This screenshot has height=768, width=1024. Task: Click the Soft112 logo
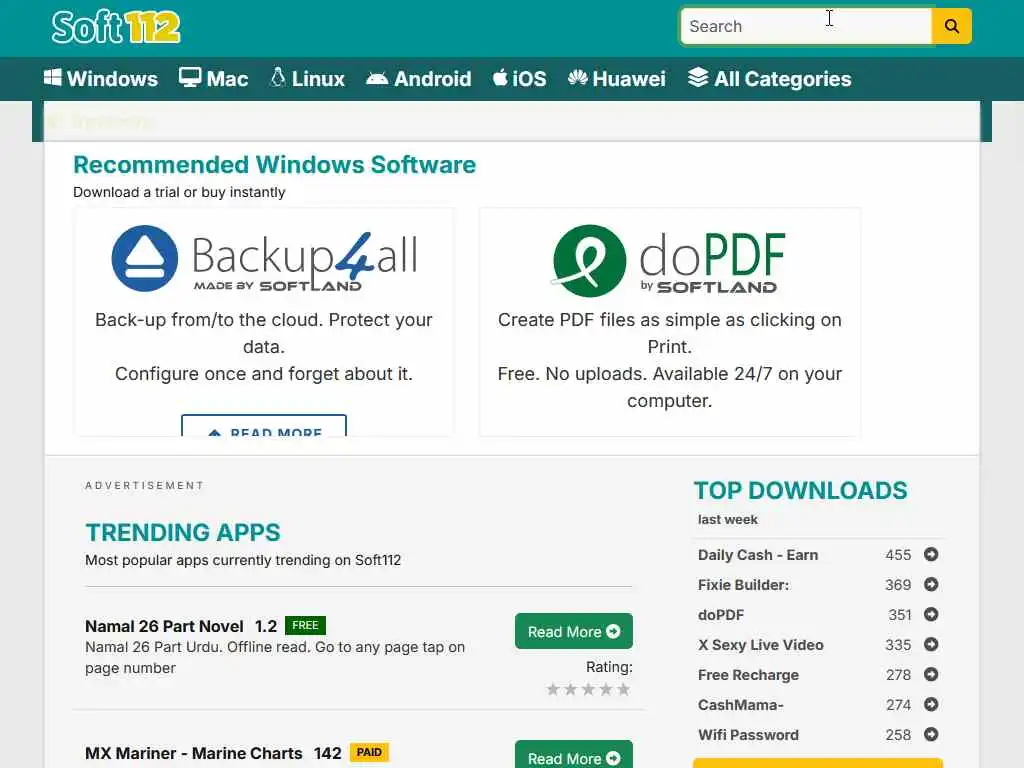(x=116, y=27)
